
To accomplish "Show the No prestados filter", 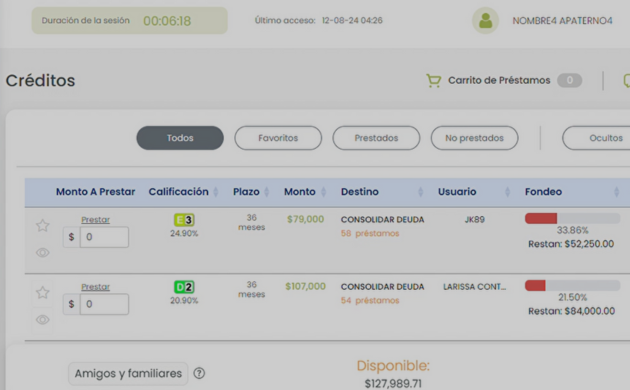I will (475, 138).
